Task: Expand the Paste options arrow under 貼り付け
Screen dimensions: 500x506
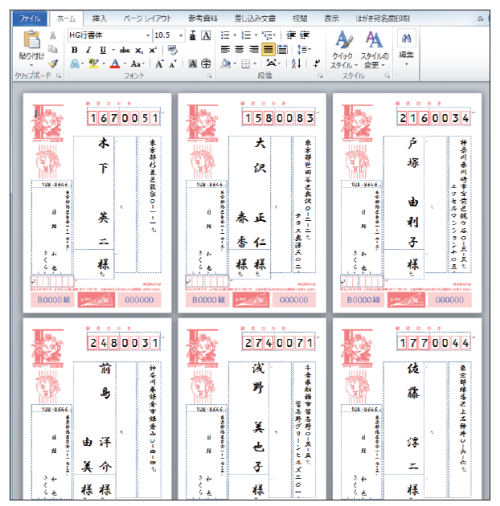Action: point(32,64)
